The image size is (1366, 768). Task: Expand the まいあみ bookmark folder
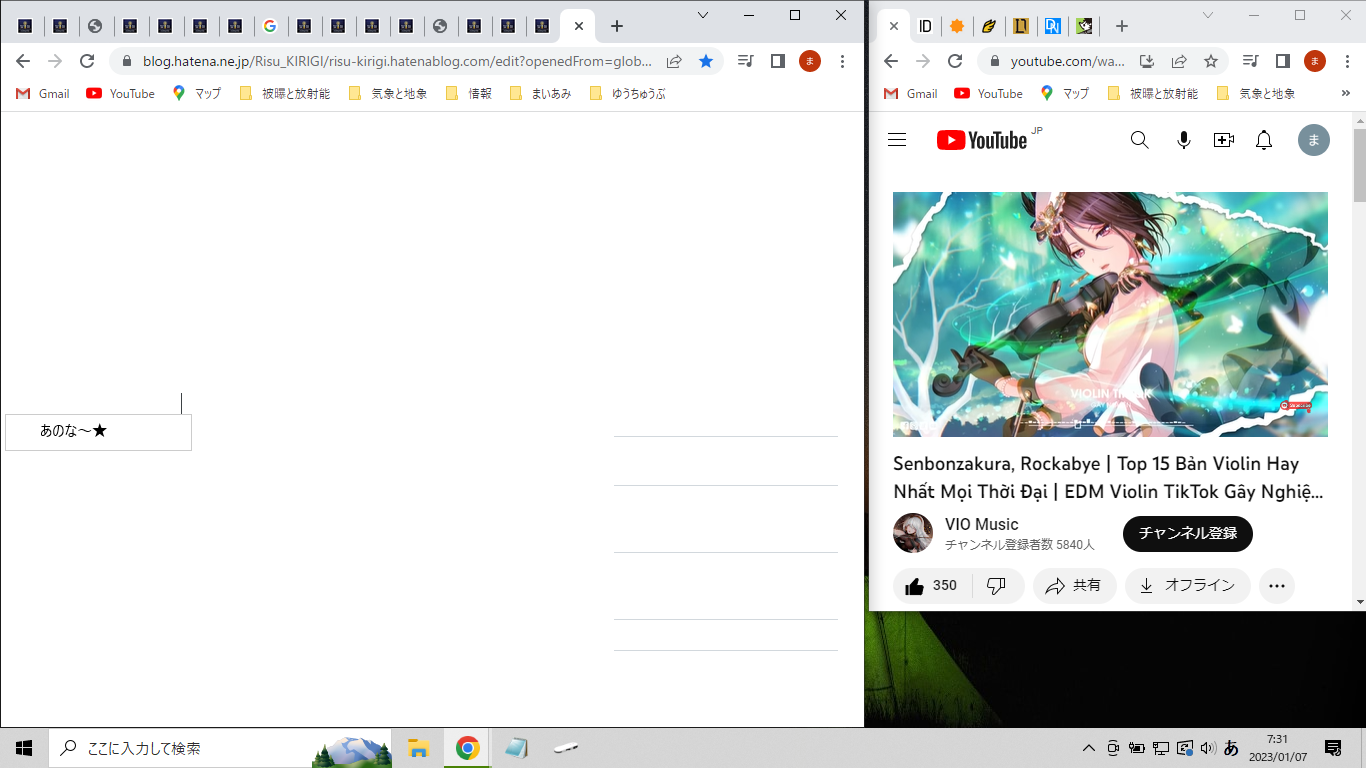coord(540,93)
